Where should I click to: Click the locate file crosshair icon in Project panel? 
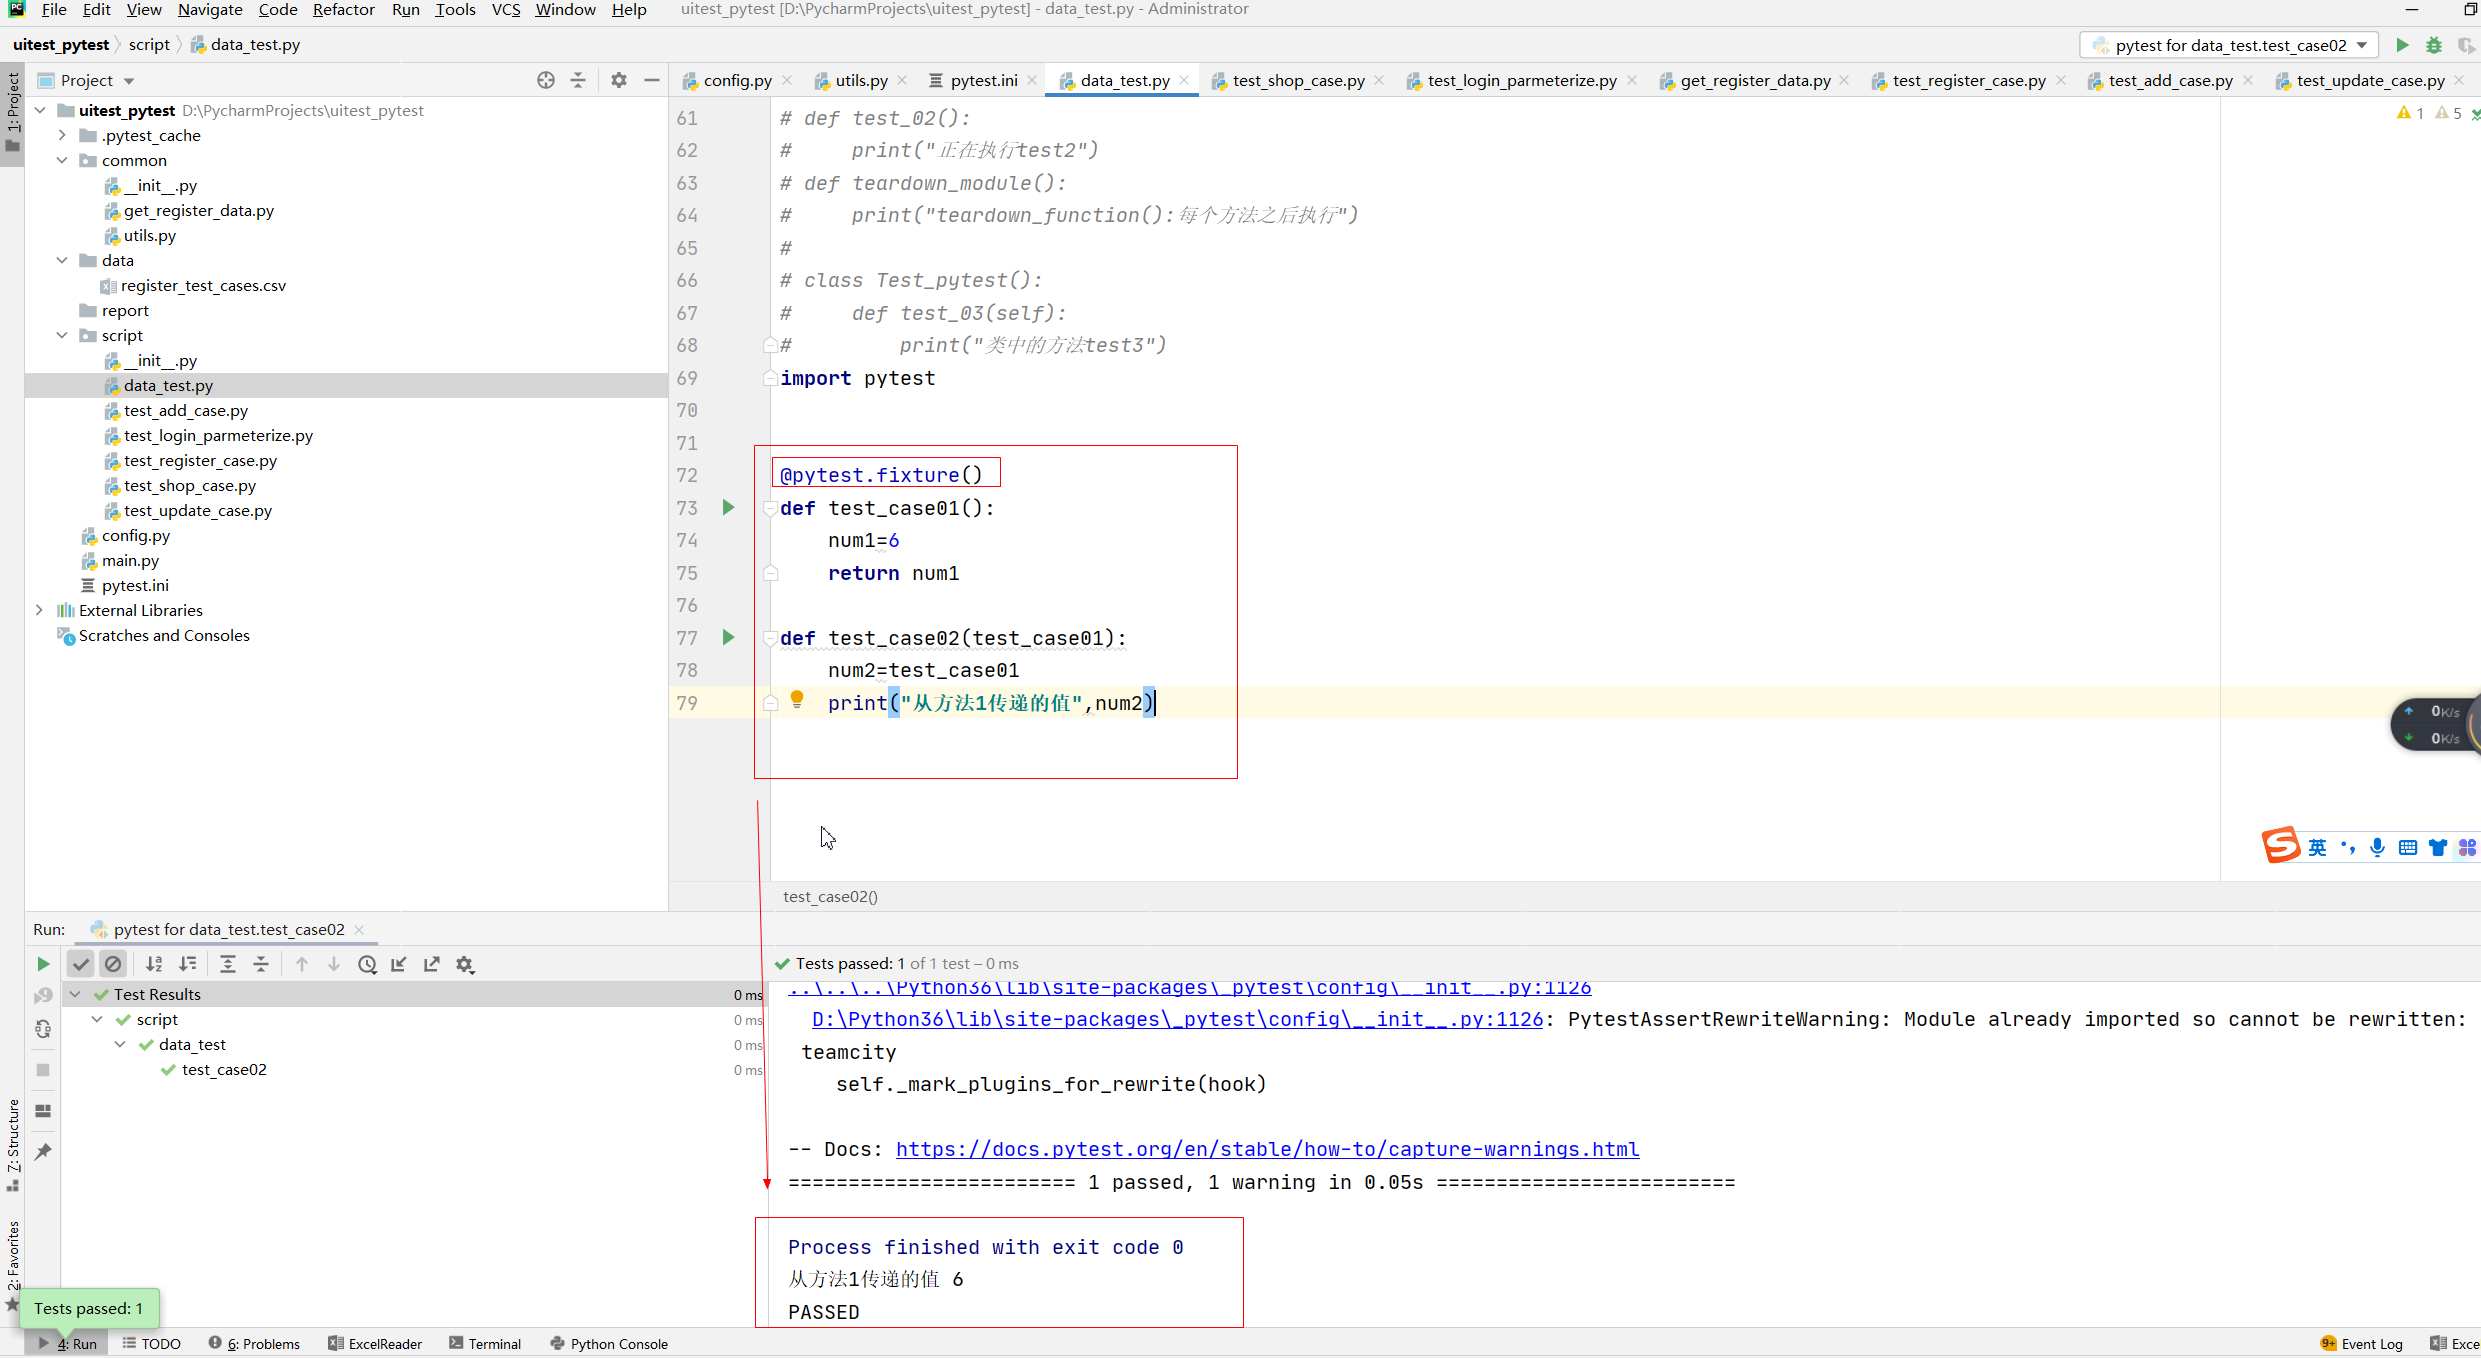pyautogui.click(x=546, y=80)
